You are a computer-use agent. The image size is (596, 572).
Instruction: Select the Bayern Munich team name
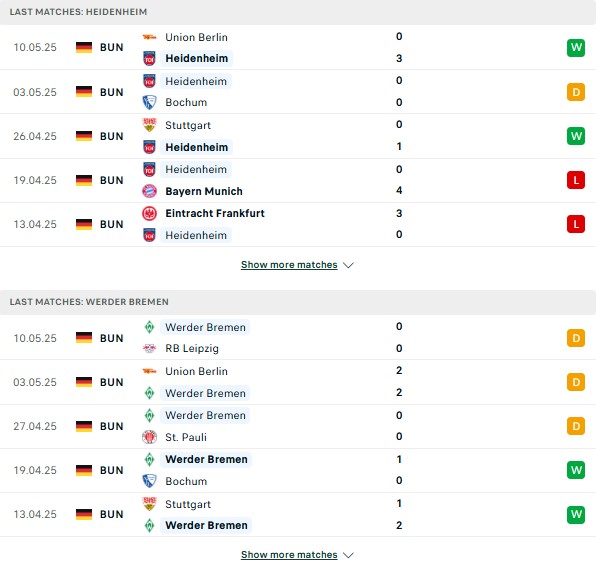tap(204, 191)
